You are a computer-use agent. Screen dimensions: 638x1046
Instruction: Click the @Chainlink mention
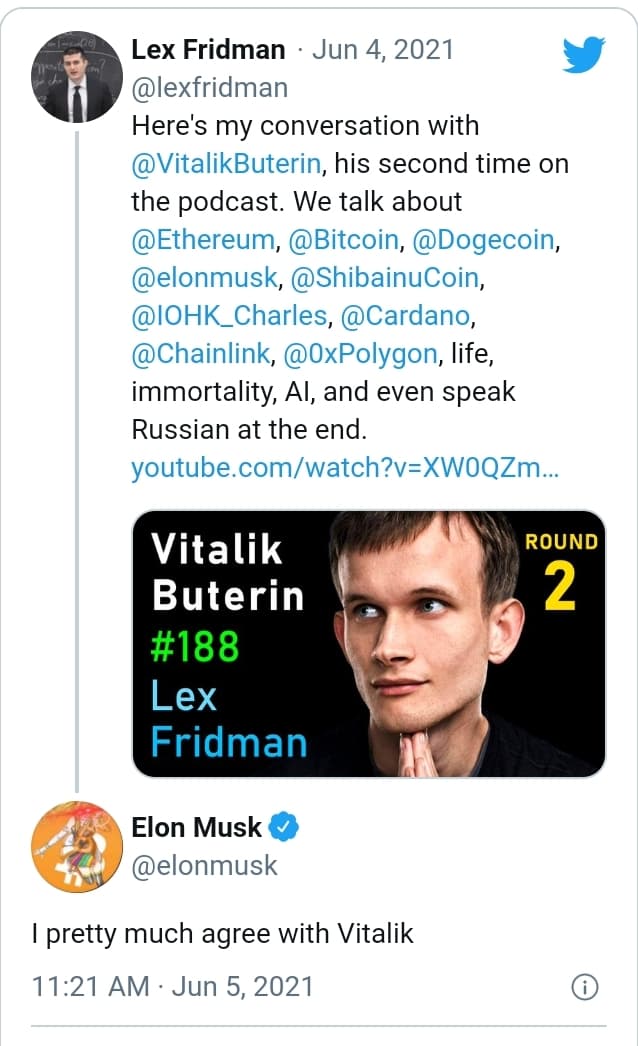coord(201,354)
